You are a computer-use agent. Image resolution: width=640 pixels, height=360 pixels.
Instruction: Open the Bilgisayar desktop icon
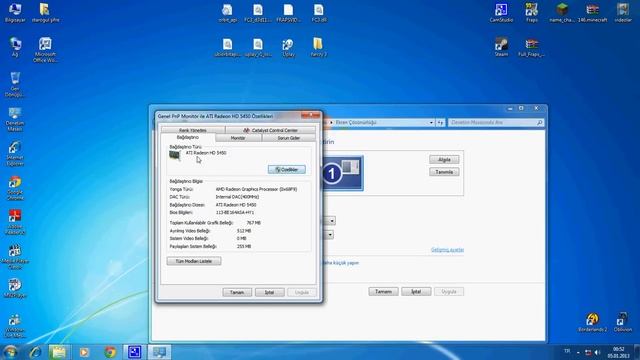[15, 12]
